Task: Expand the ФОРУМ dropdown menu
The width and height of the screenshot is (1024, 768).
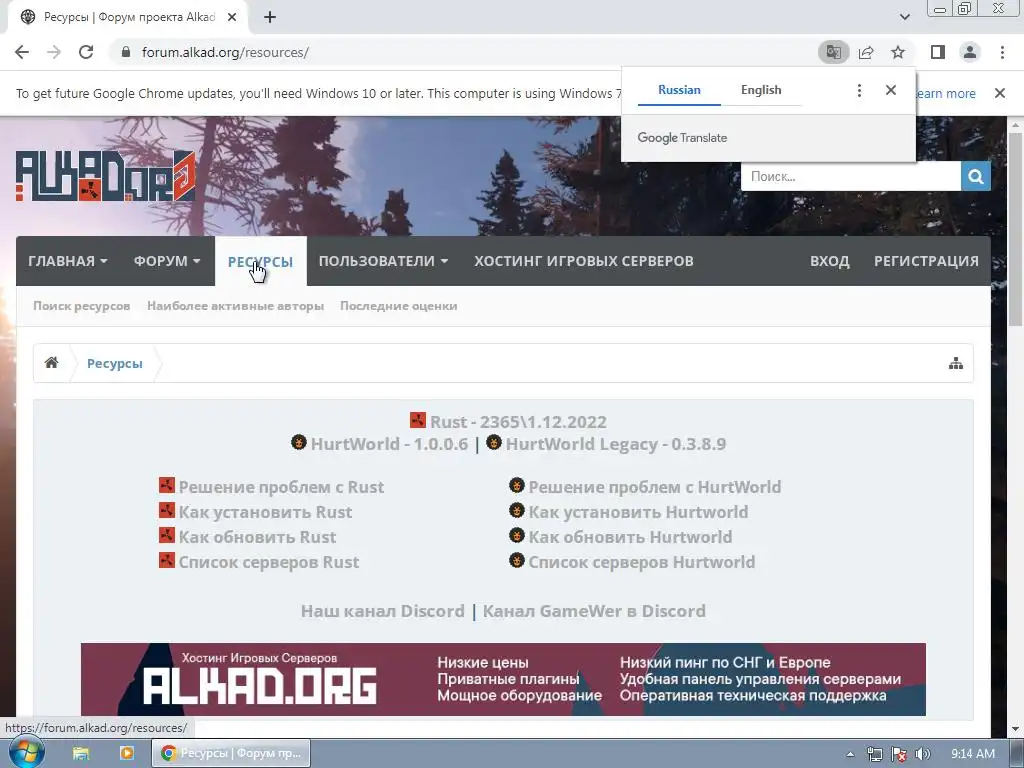Action: (x=167, y=261)
